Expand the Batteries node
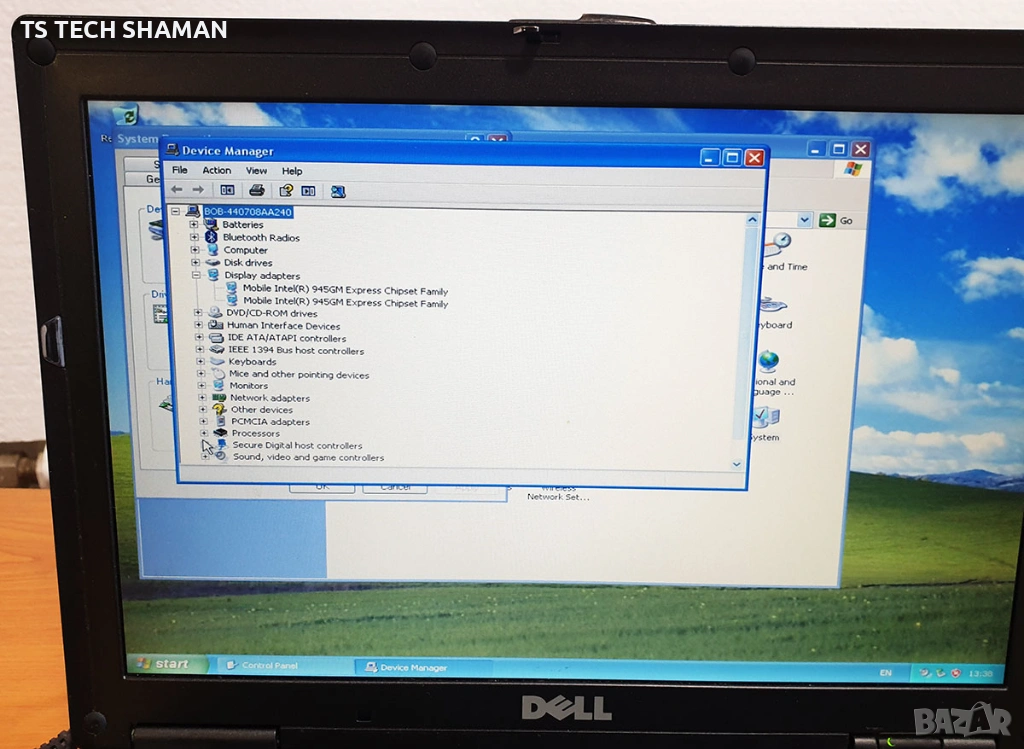 194,224
